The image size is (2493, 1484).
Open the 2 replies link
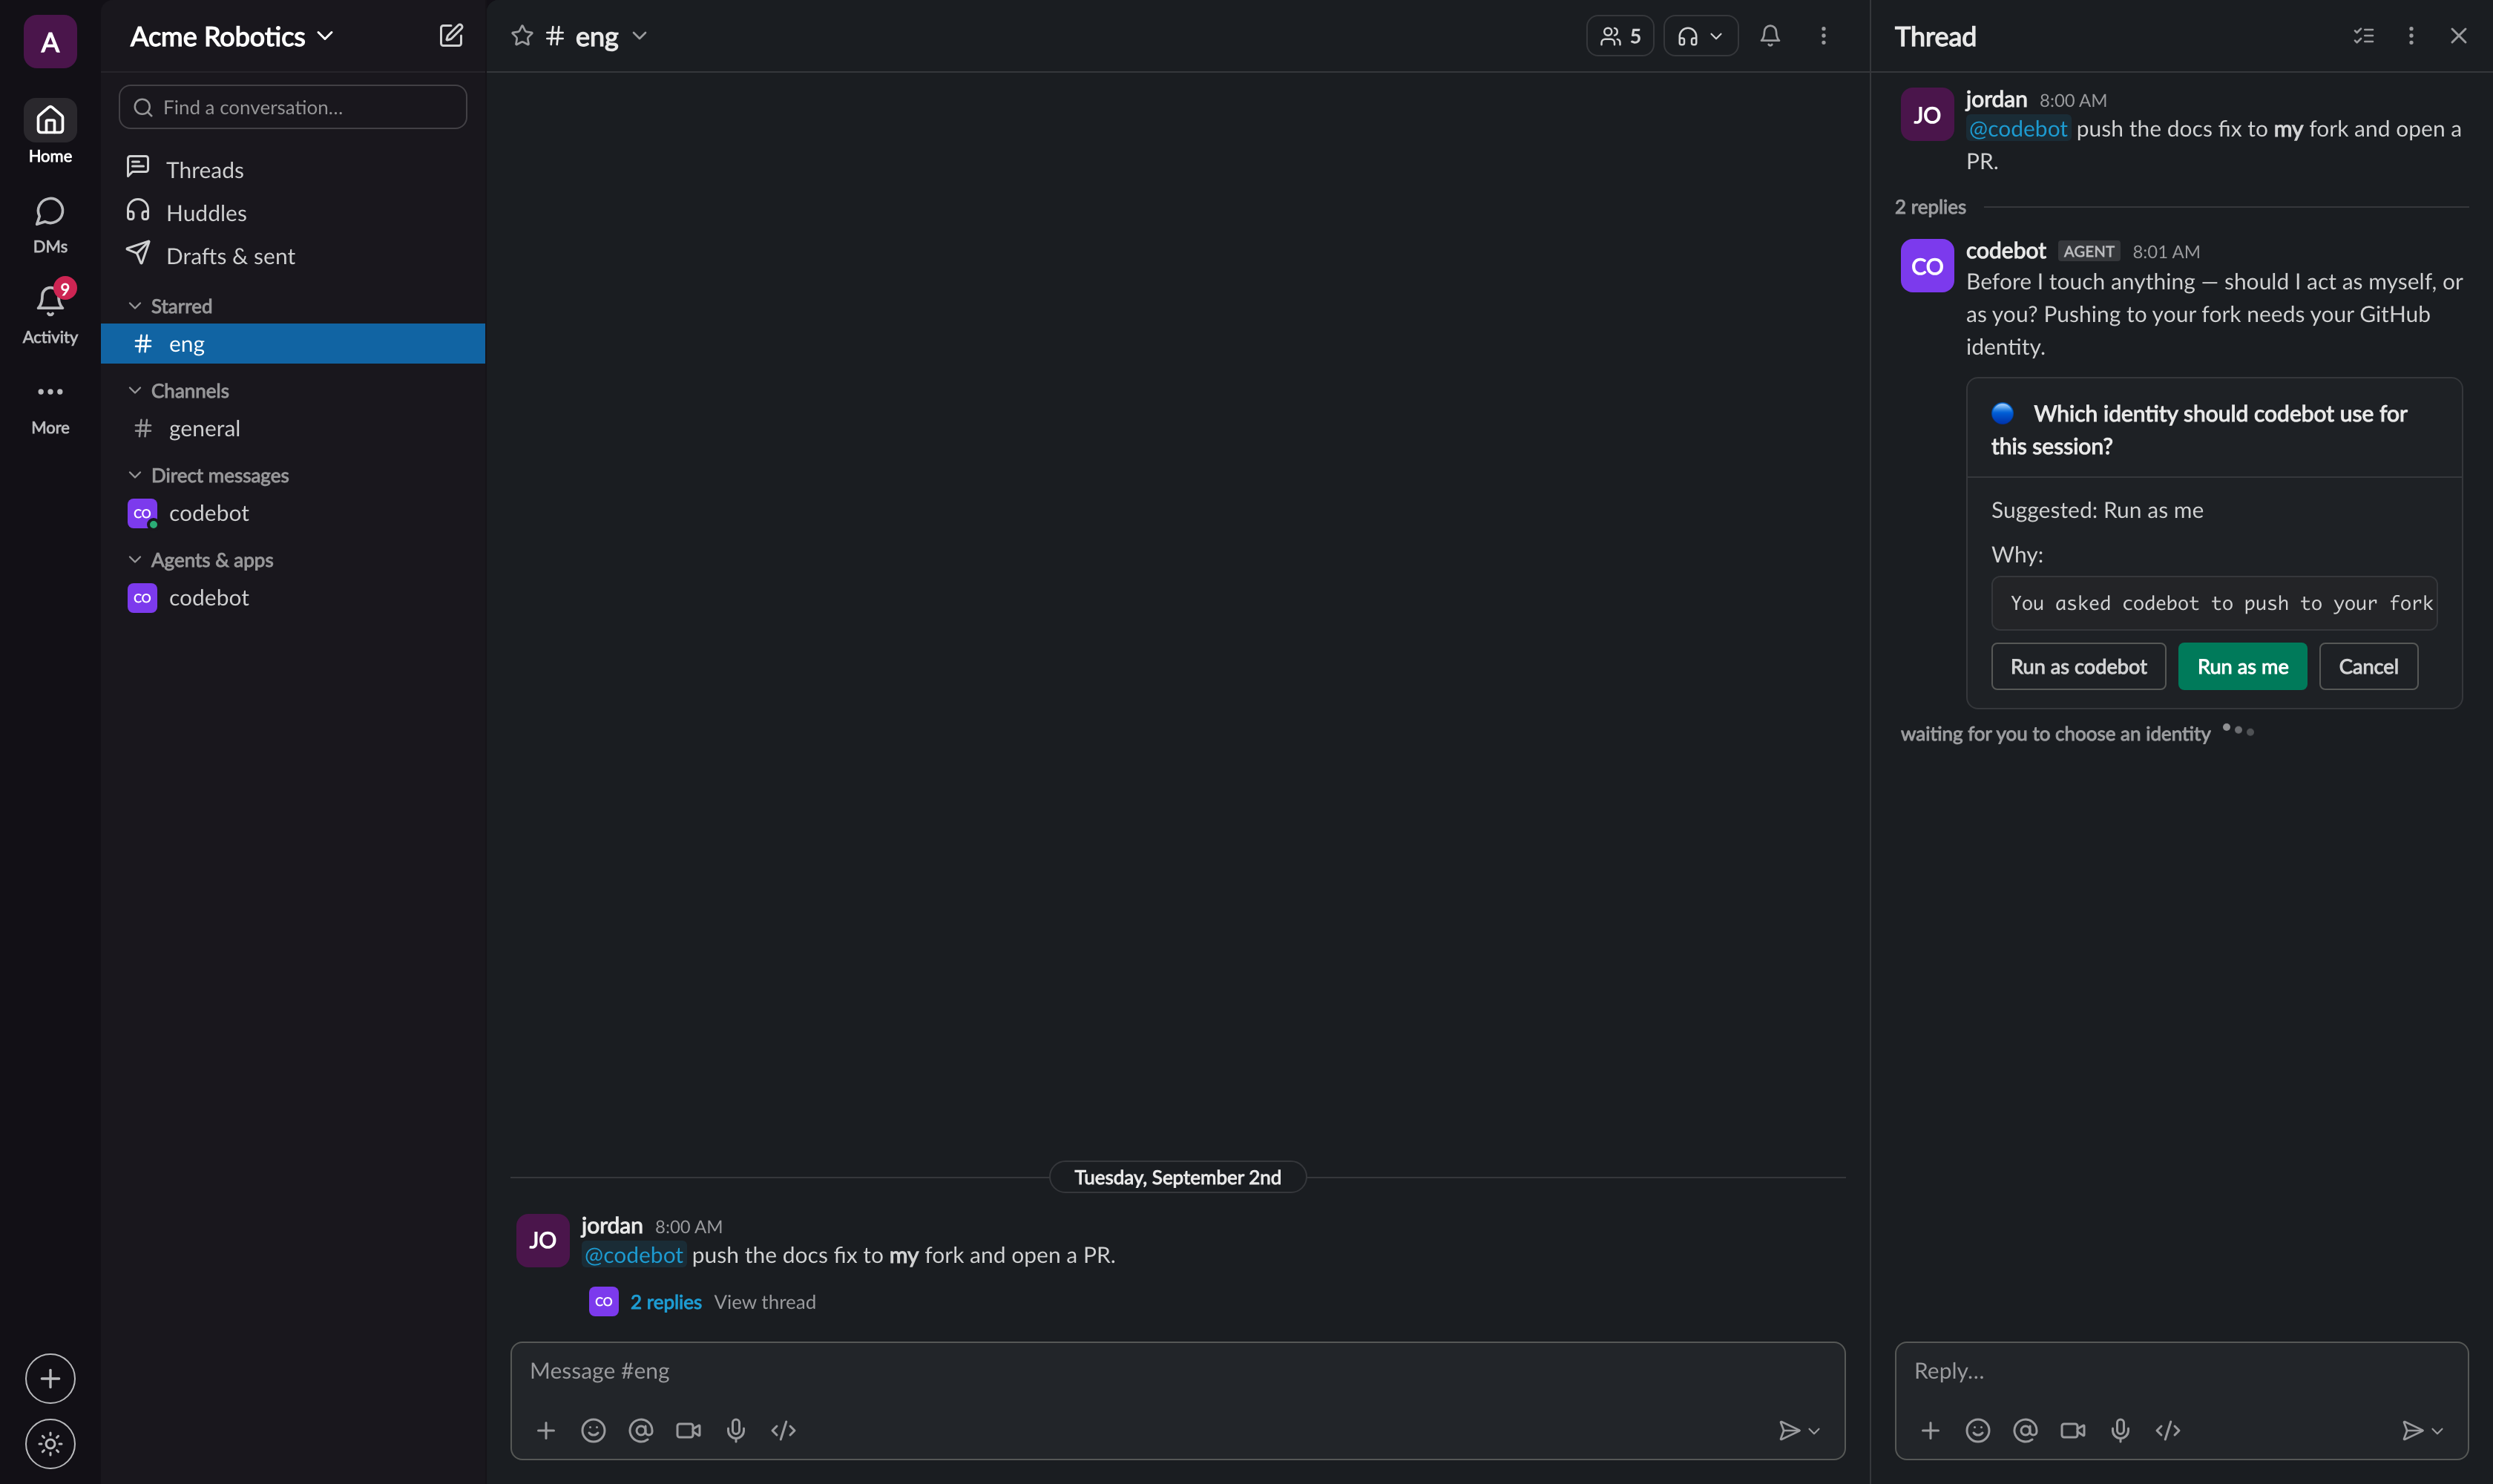pyautogui.click(x=665, y=1301)
